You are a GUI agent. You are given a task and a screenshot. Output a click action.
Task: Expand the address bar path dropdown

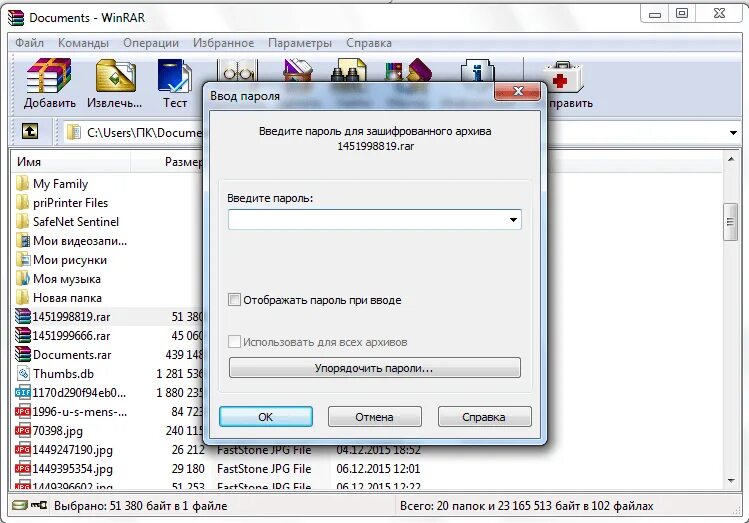pos(733,132)
